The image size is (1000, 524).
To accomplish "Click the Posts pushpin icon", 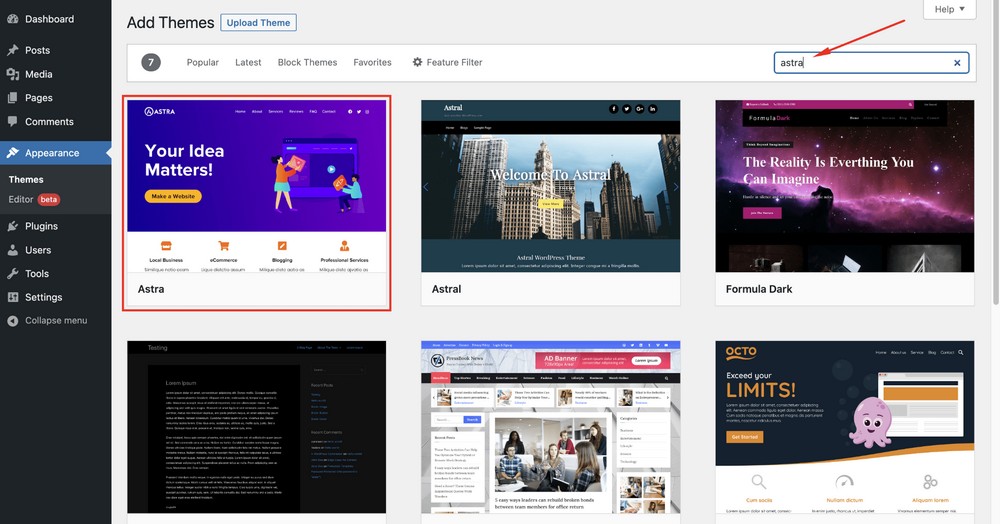I will [x=12, y=50].
